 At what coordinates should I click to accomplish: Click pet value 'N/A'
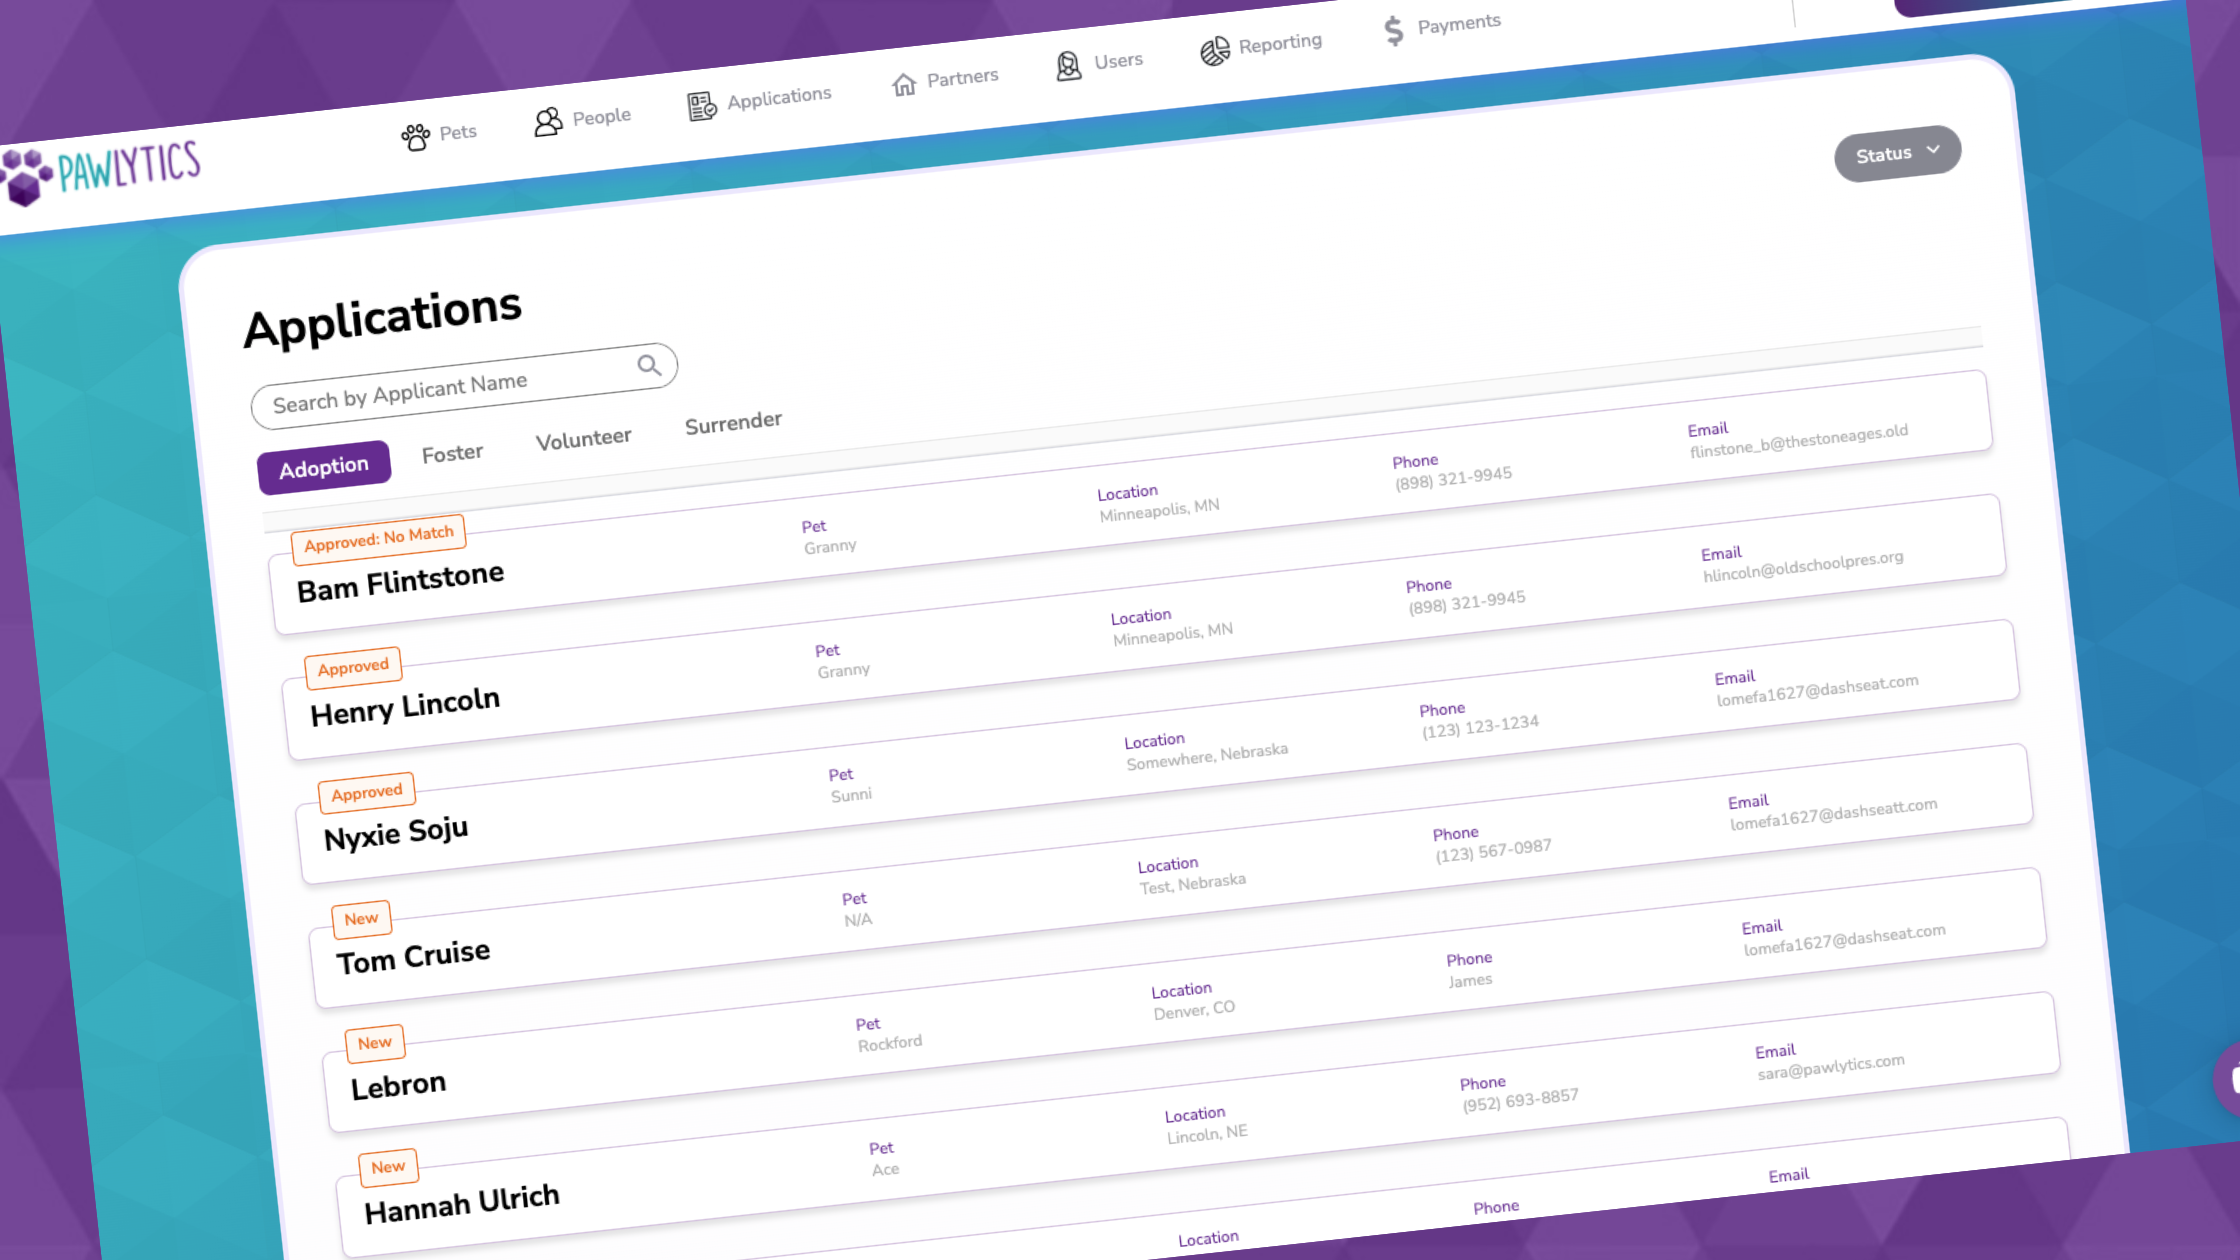[x=858, y=919]
